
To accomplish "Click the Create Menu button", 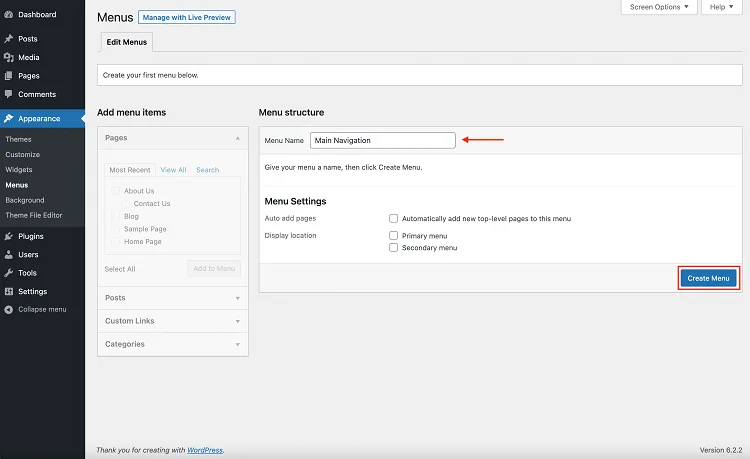I will 708,278.
